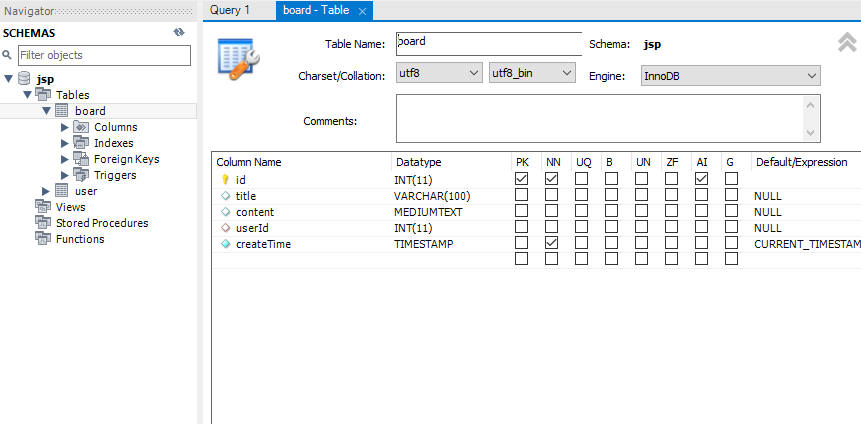Expand the Foreign Keys node
The height and width of the screenshot is (424, 861).
pos(65,159)
